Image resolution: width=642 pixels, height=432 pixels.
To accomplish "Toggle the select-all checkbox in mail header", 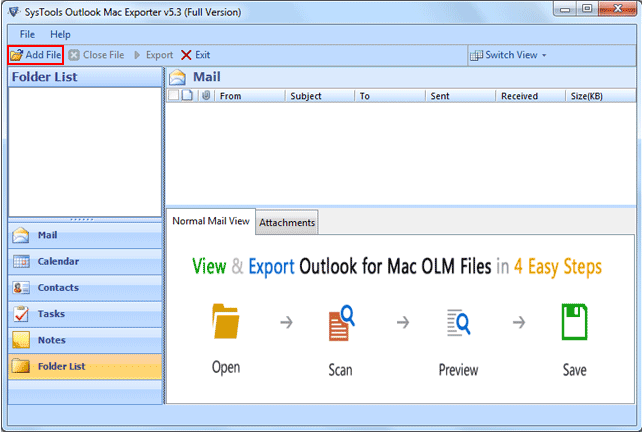I will tap(174, 95).
